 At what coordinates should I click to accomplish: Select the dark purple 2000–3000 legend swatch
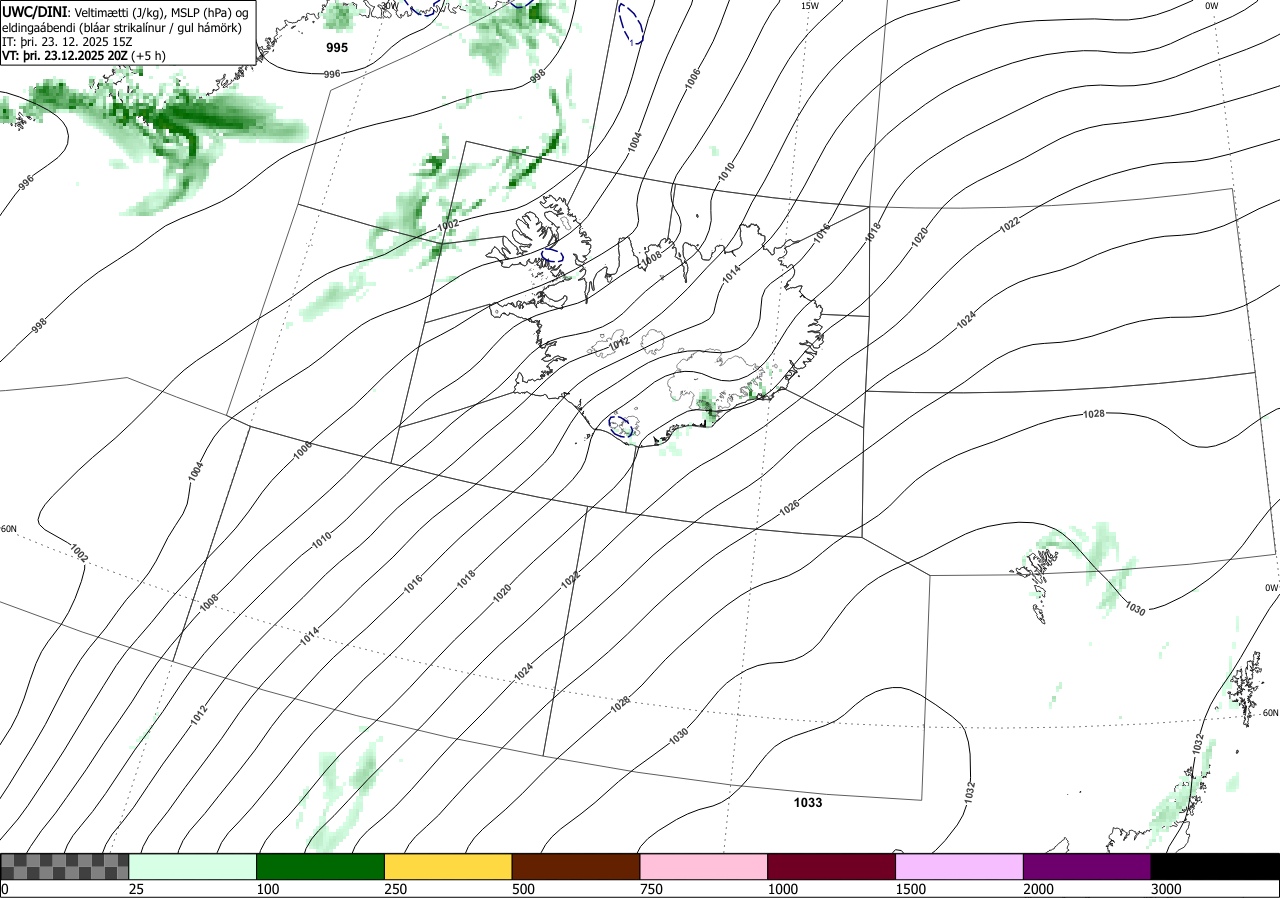click(1087, 866)
